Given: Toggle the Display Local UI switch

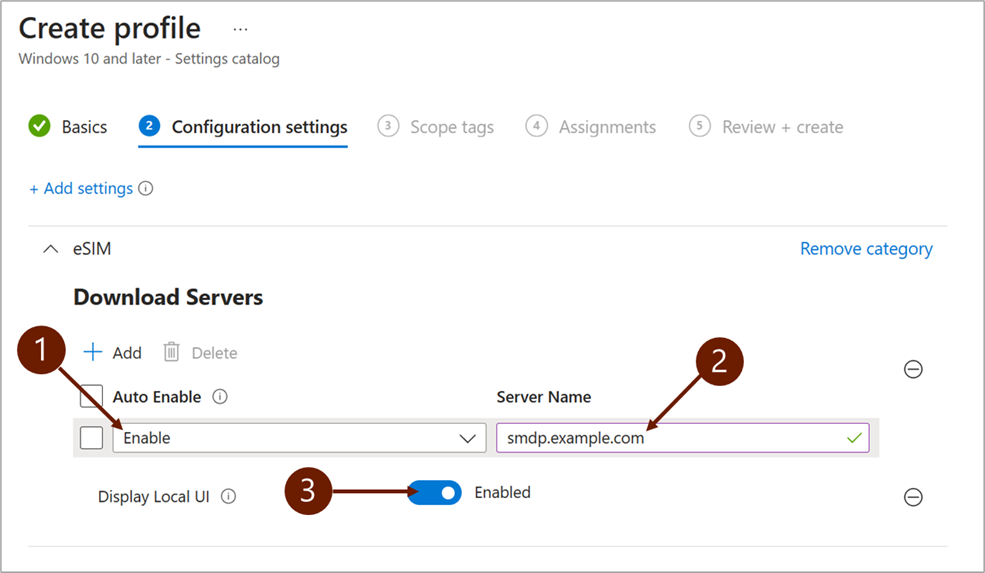Looking at the screenshot, I should tap(434, 493).
